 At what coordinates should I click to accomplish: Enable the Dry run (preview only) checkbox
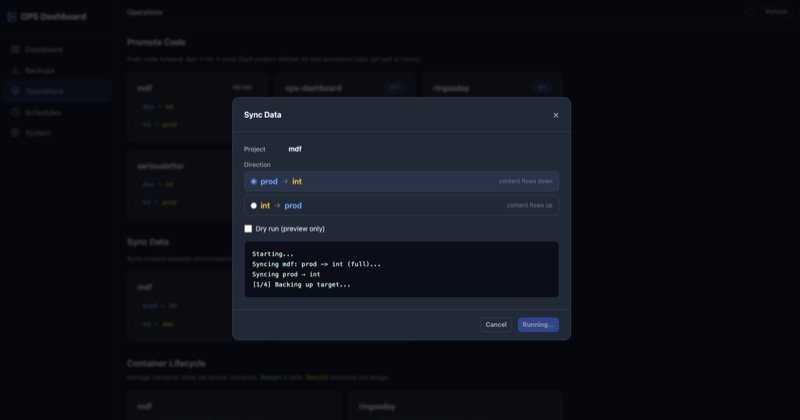tap(248, 229)
